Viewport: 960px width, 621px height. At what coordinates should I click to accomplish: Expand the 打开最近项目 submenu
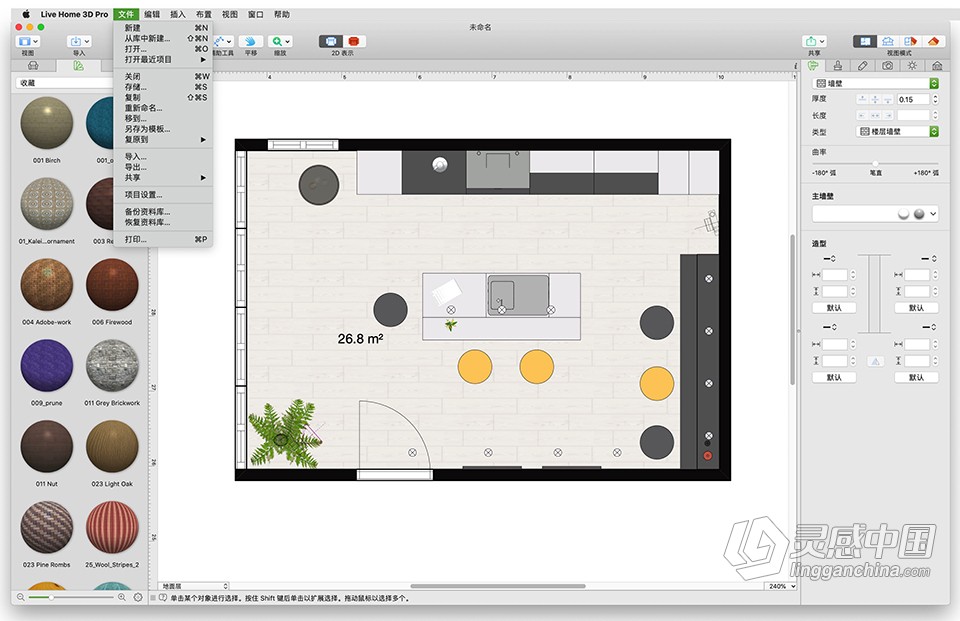click(x=163, y=59)
